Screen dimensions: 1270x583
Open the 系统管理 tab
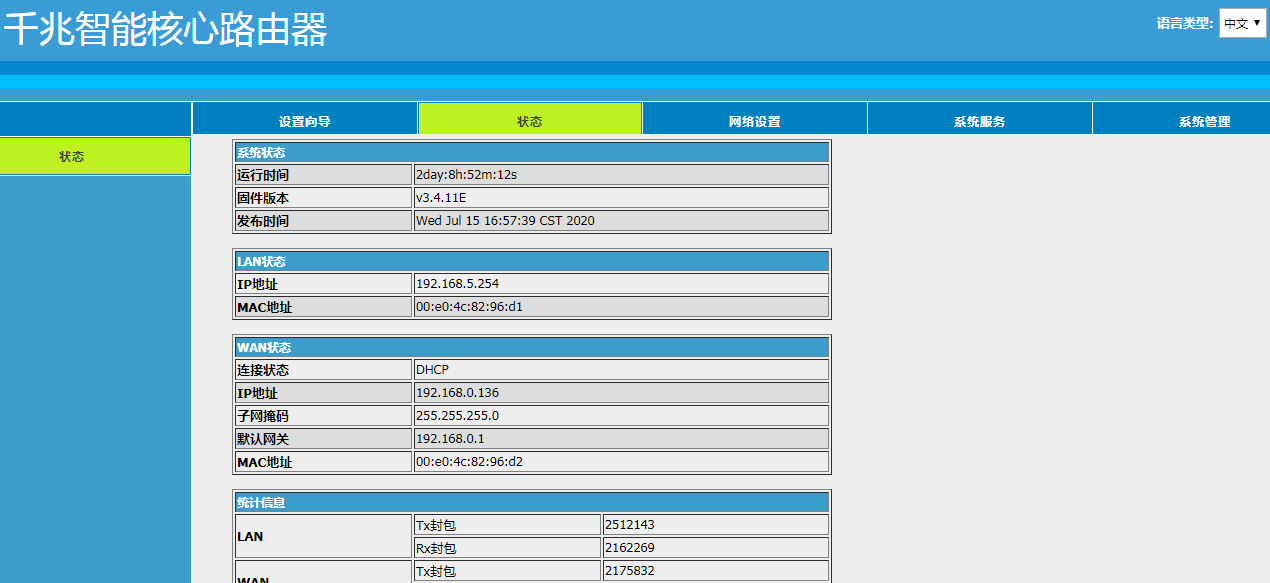point(1204,121)
